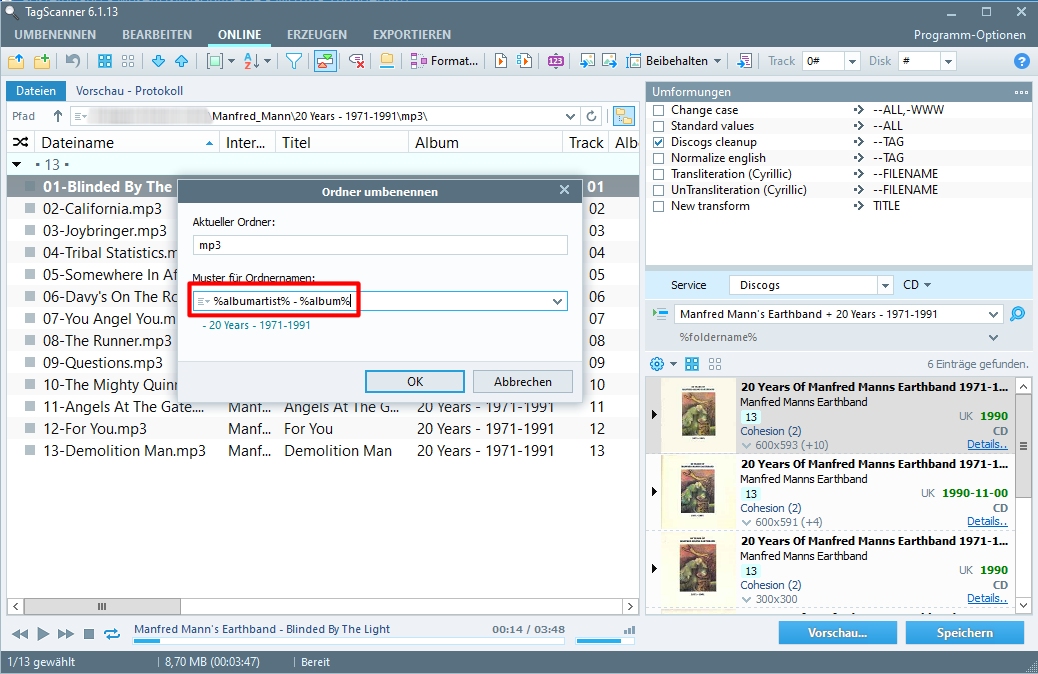
Task: Enable Standard values transformation
Action: coord(658,126)
